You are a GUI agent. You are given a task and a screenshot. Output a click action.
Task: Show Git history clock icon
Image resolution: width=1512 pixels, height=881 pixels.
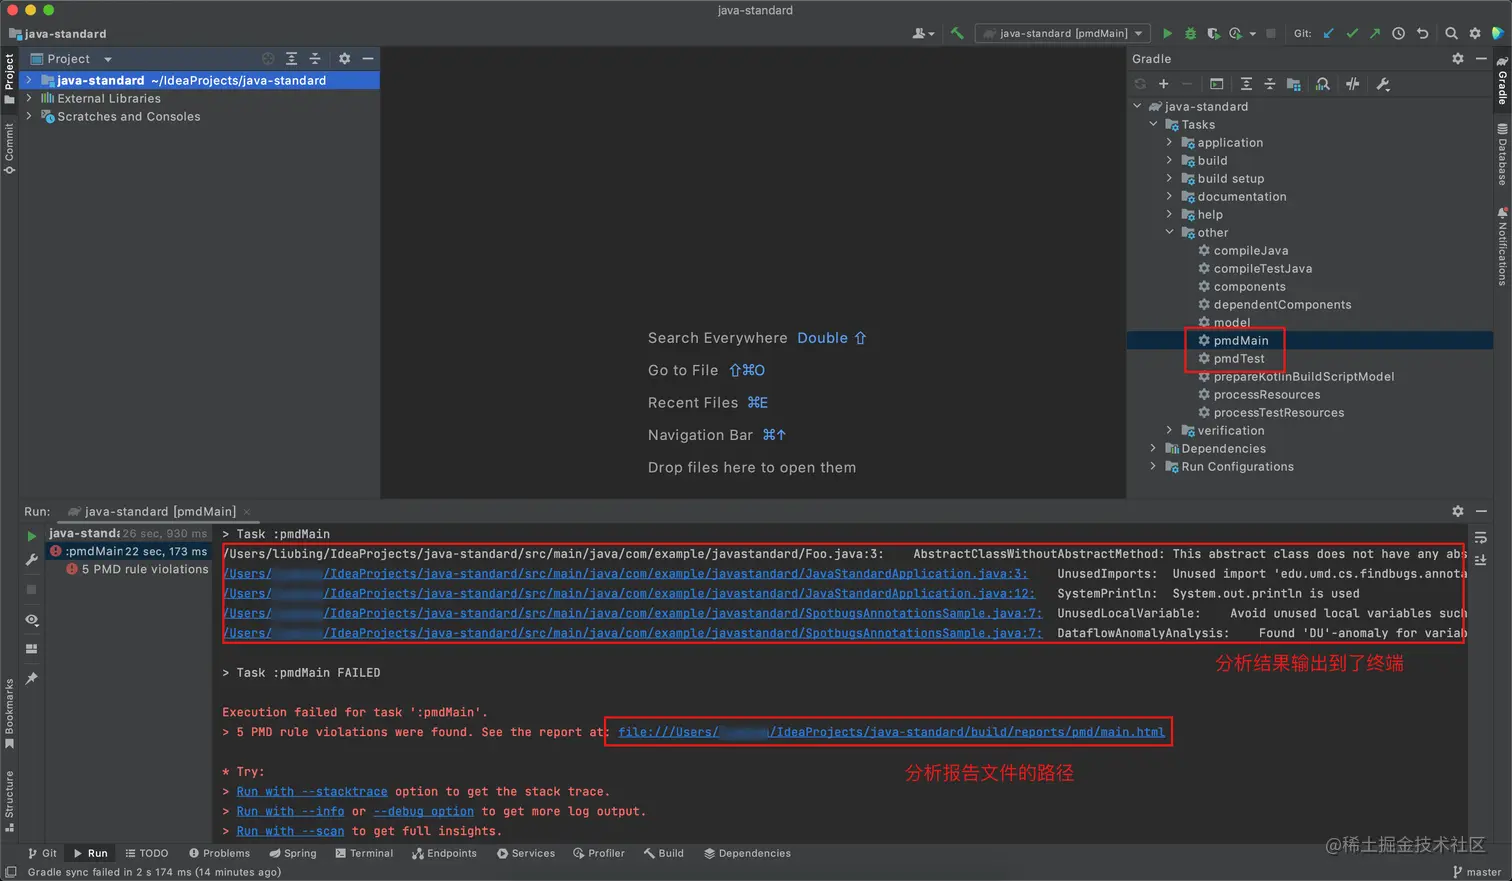[x=1398, y=33]
